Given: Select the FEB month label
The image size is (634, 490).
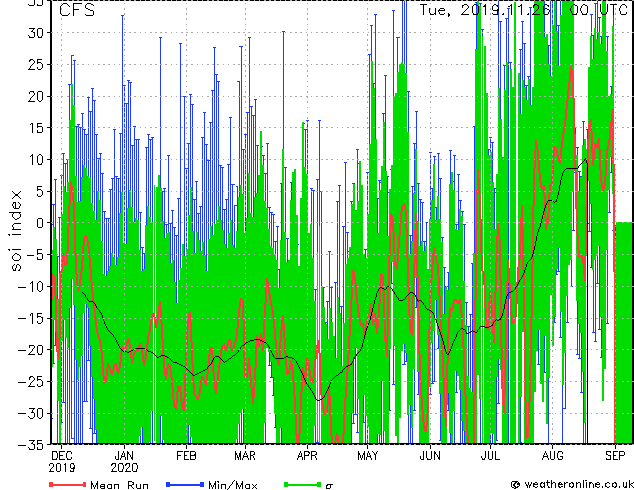Looking at the screenshot, I should [x=186, y=456].
